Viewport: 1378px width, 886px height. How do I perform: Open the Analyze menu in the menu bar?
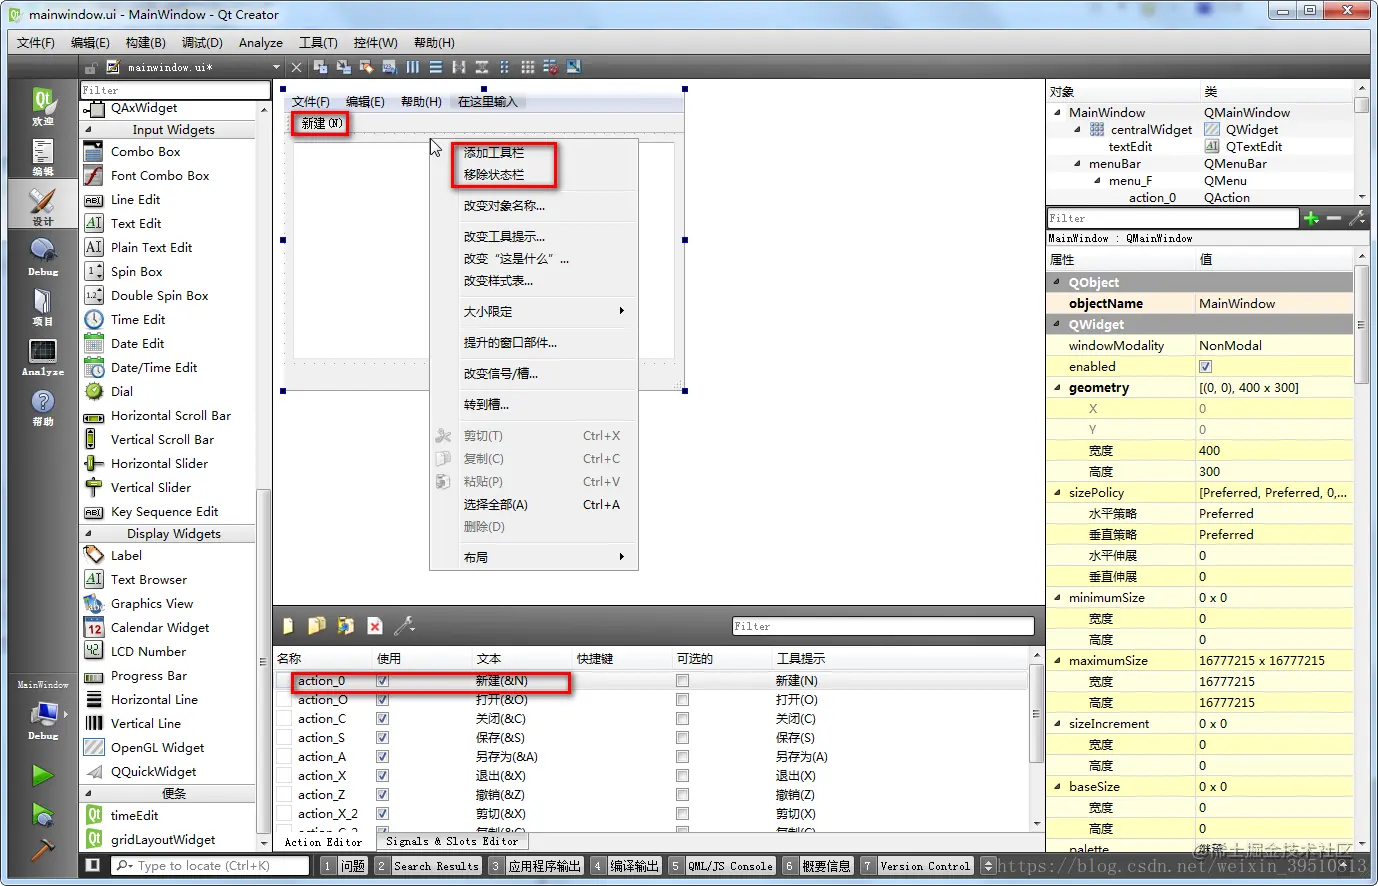click(261, 43)
